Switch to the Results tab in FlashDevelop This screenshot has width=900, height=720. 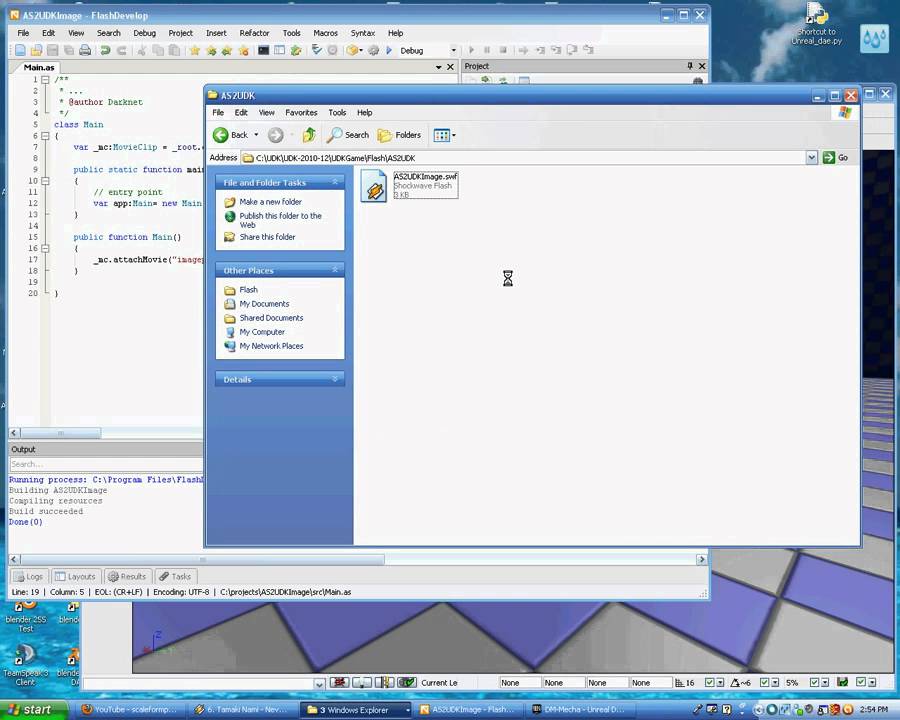pos(127,576)
